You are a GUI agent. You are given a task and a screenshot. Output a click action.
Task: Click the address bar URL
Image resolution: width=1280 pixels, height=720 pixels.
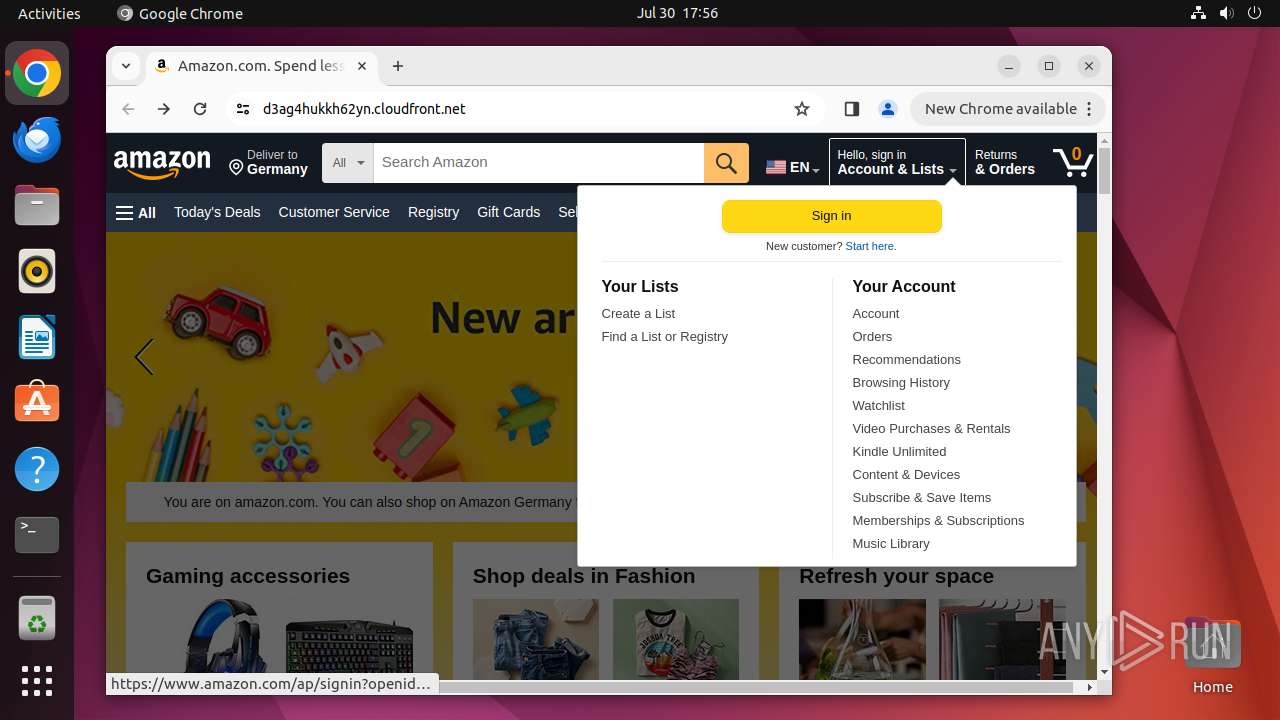point(364,109)
